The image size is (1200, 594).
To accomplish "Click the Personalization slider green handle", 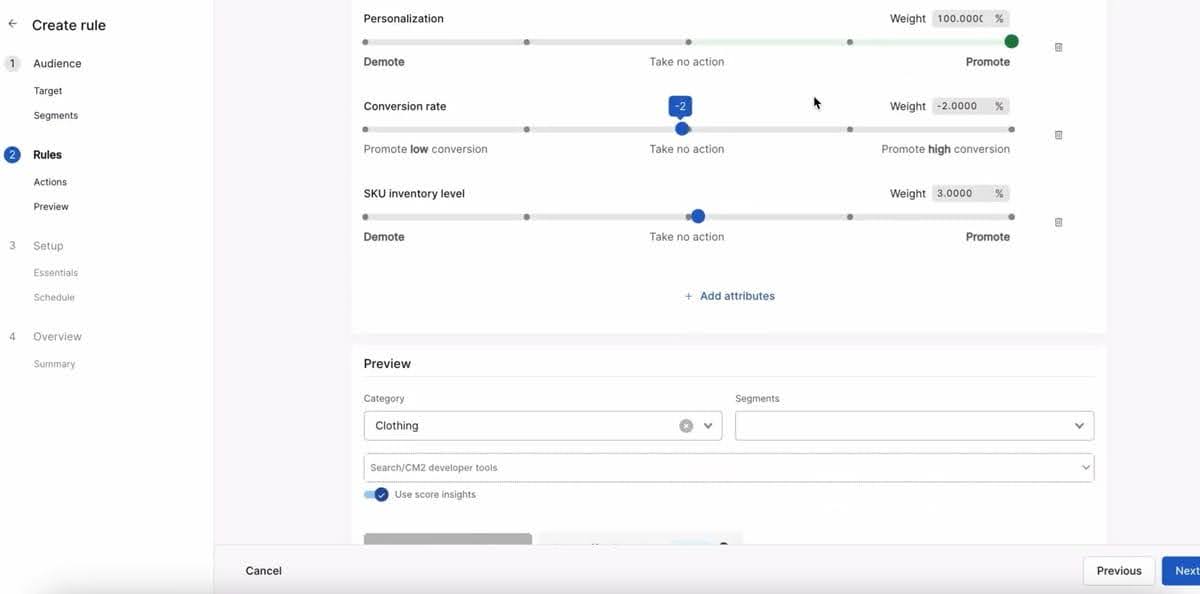I will click(1011, 41).
